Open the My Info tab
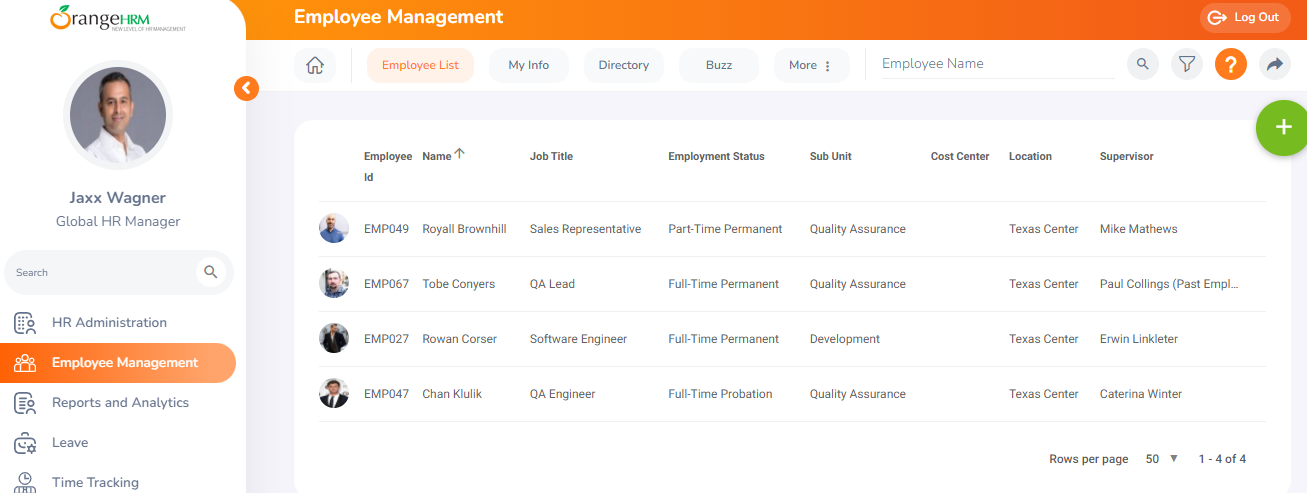Screen dimensions: 1307x493 [x=528, y=65]
